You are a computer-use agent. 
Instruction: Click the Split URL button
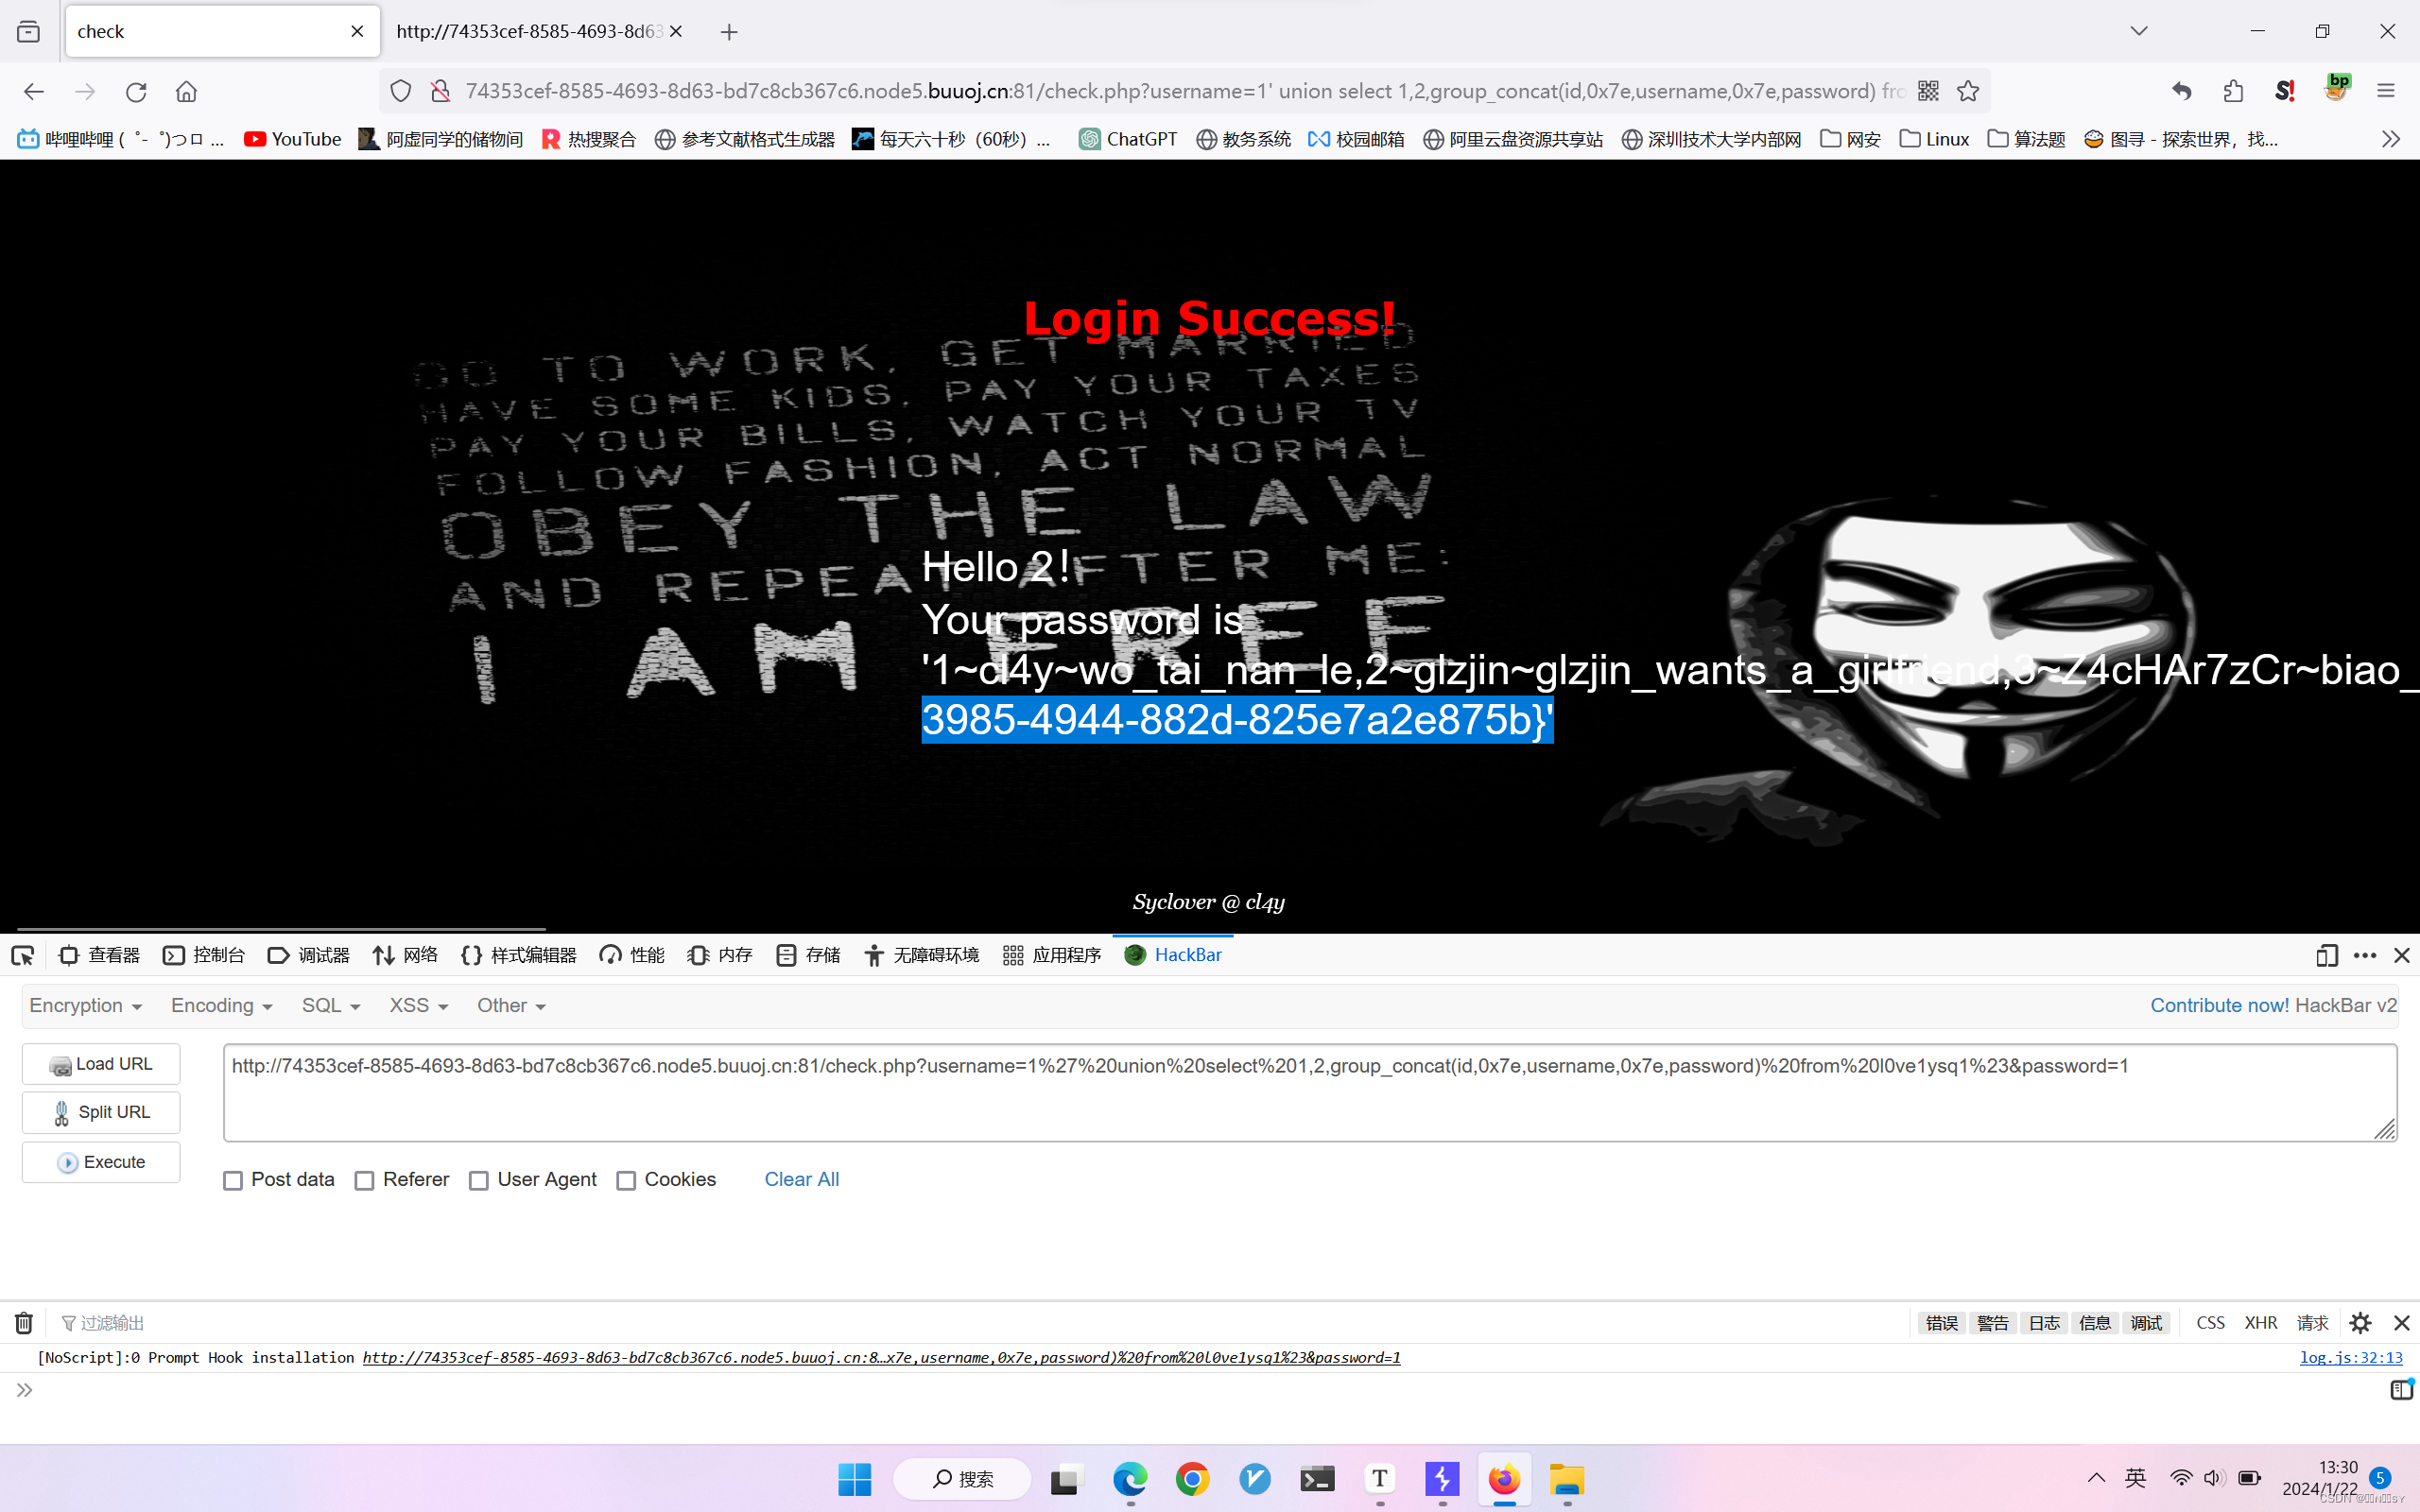pos(101,1112)
